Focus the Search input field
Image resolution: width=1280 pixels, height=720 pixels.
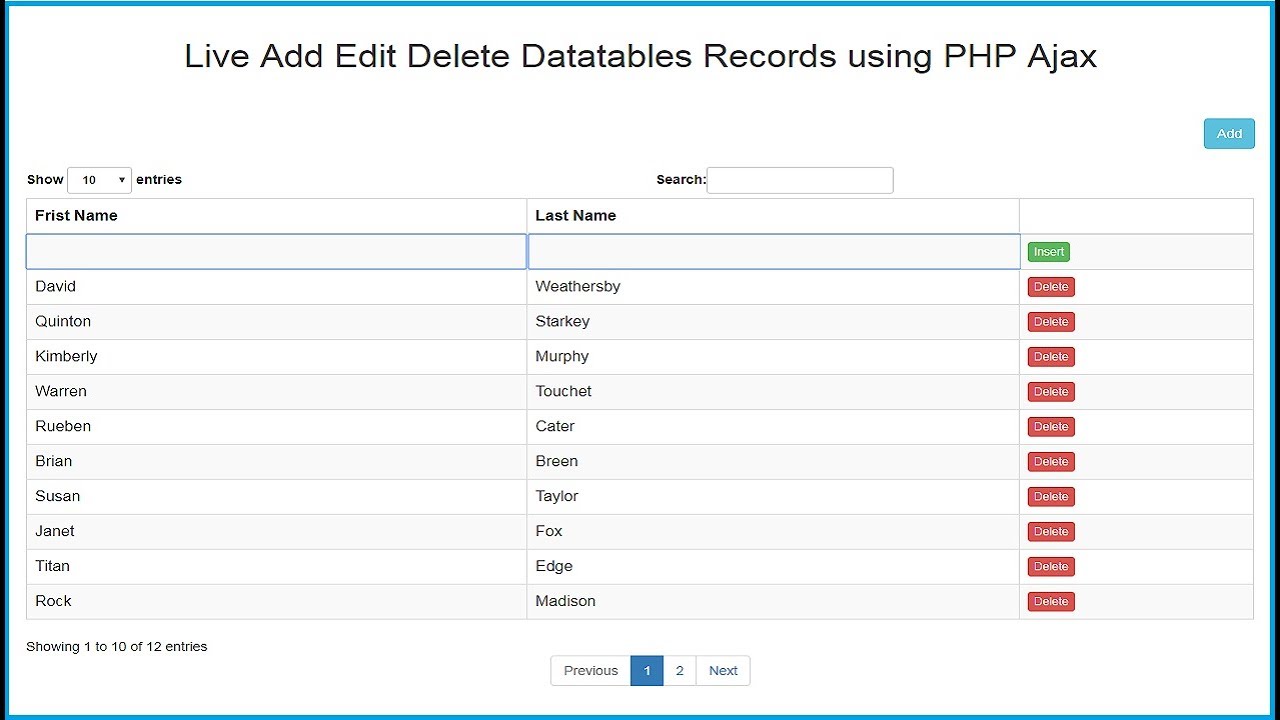pos(799,180)
